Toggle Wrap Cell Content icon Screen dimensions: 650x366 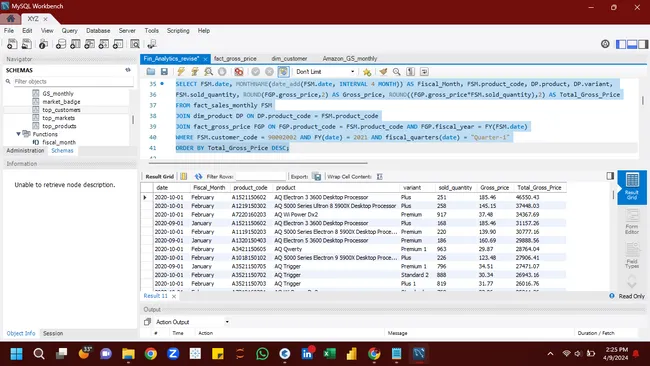click(x=379, y=177)
